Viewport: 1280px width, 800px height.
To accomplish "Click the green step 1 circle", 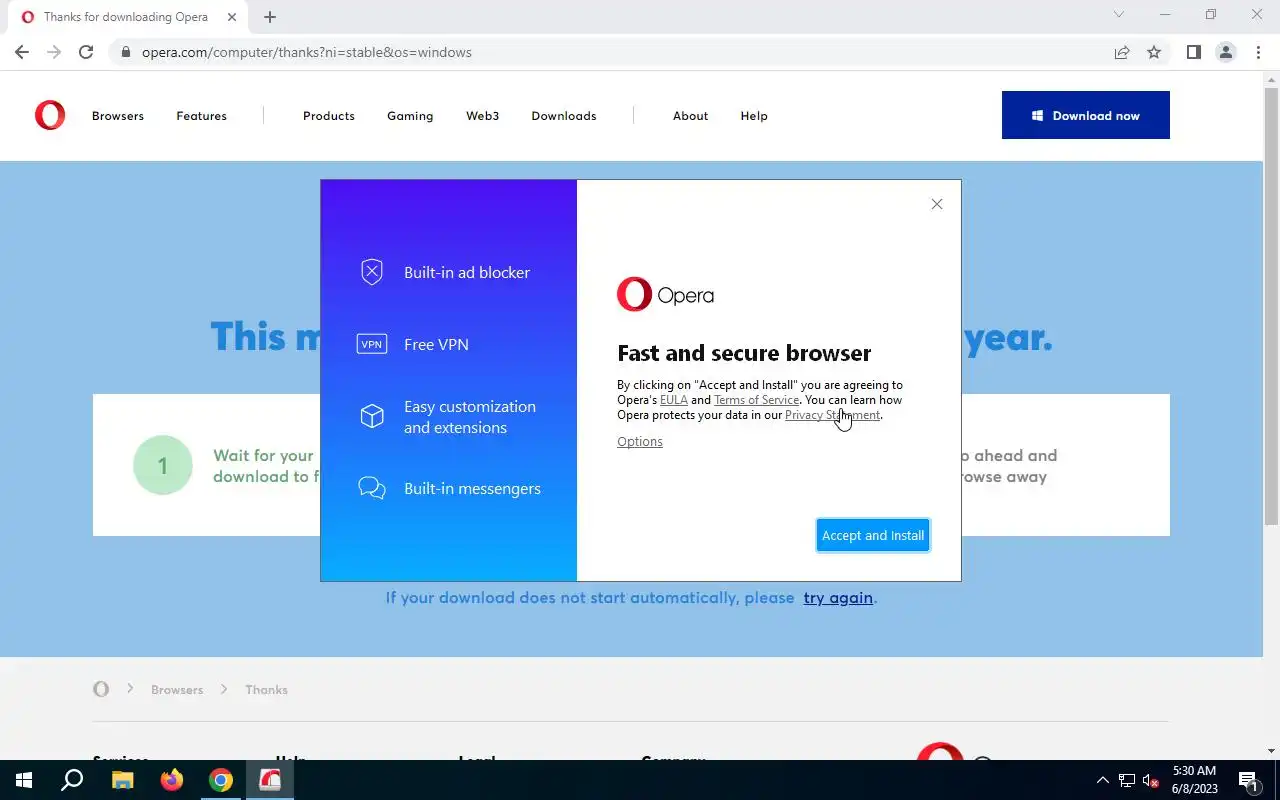I will (162, 465).
